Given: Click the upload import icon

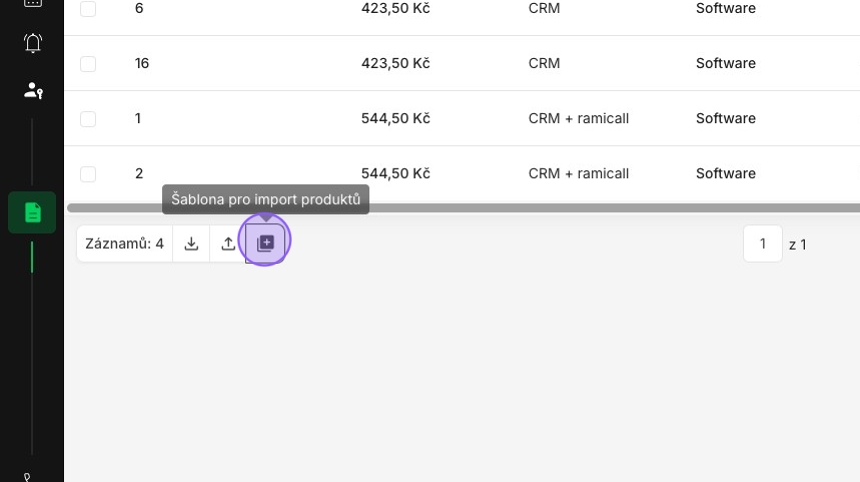Looking at the screenshot, I should (x=228, y=243).
